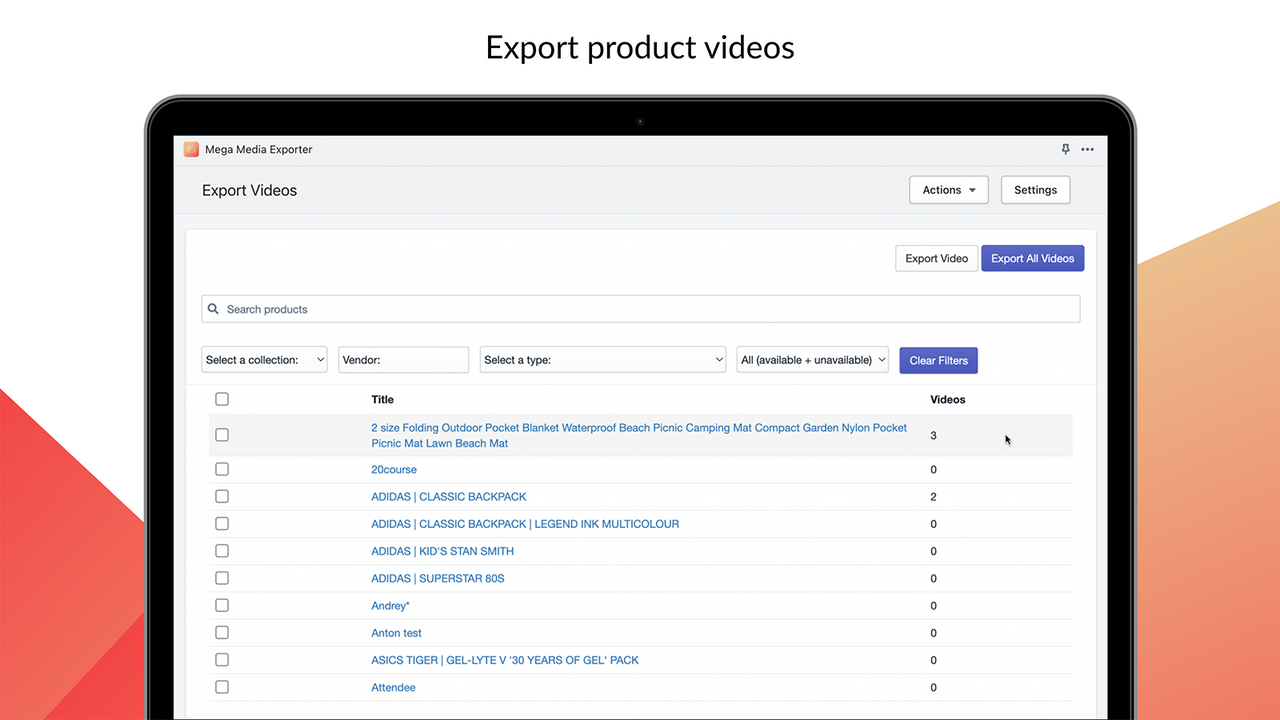Check the ASICS TIGER GEL-LYTE checkbox
The height and width of the screenshot is (720, 1280).
[x=221, y=659]
